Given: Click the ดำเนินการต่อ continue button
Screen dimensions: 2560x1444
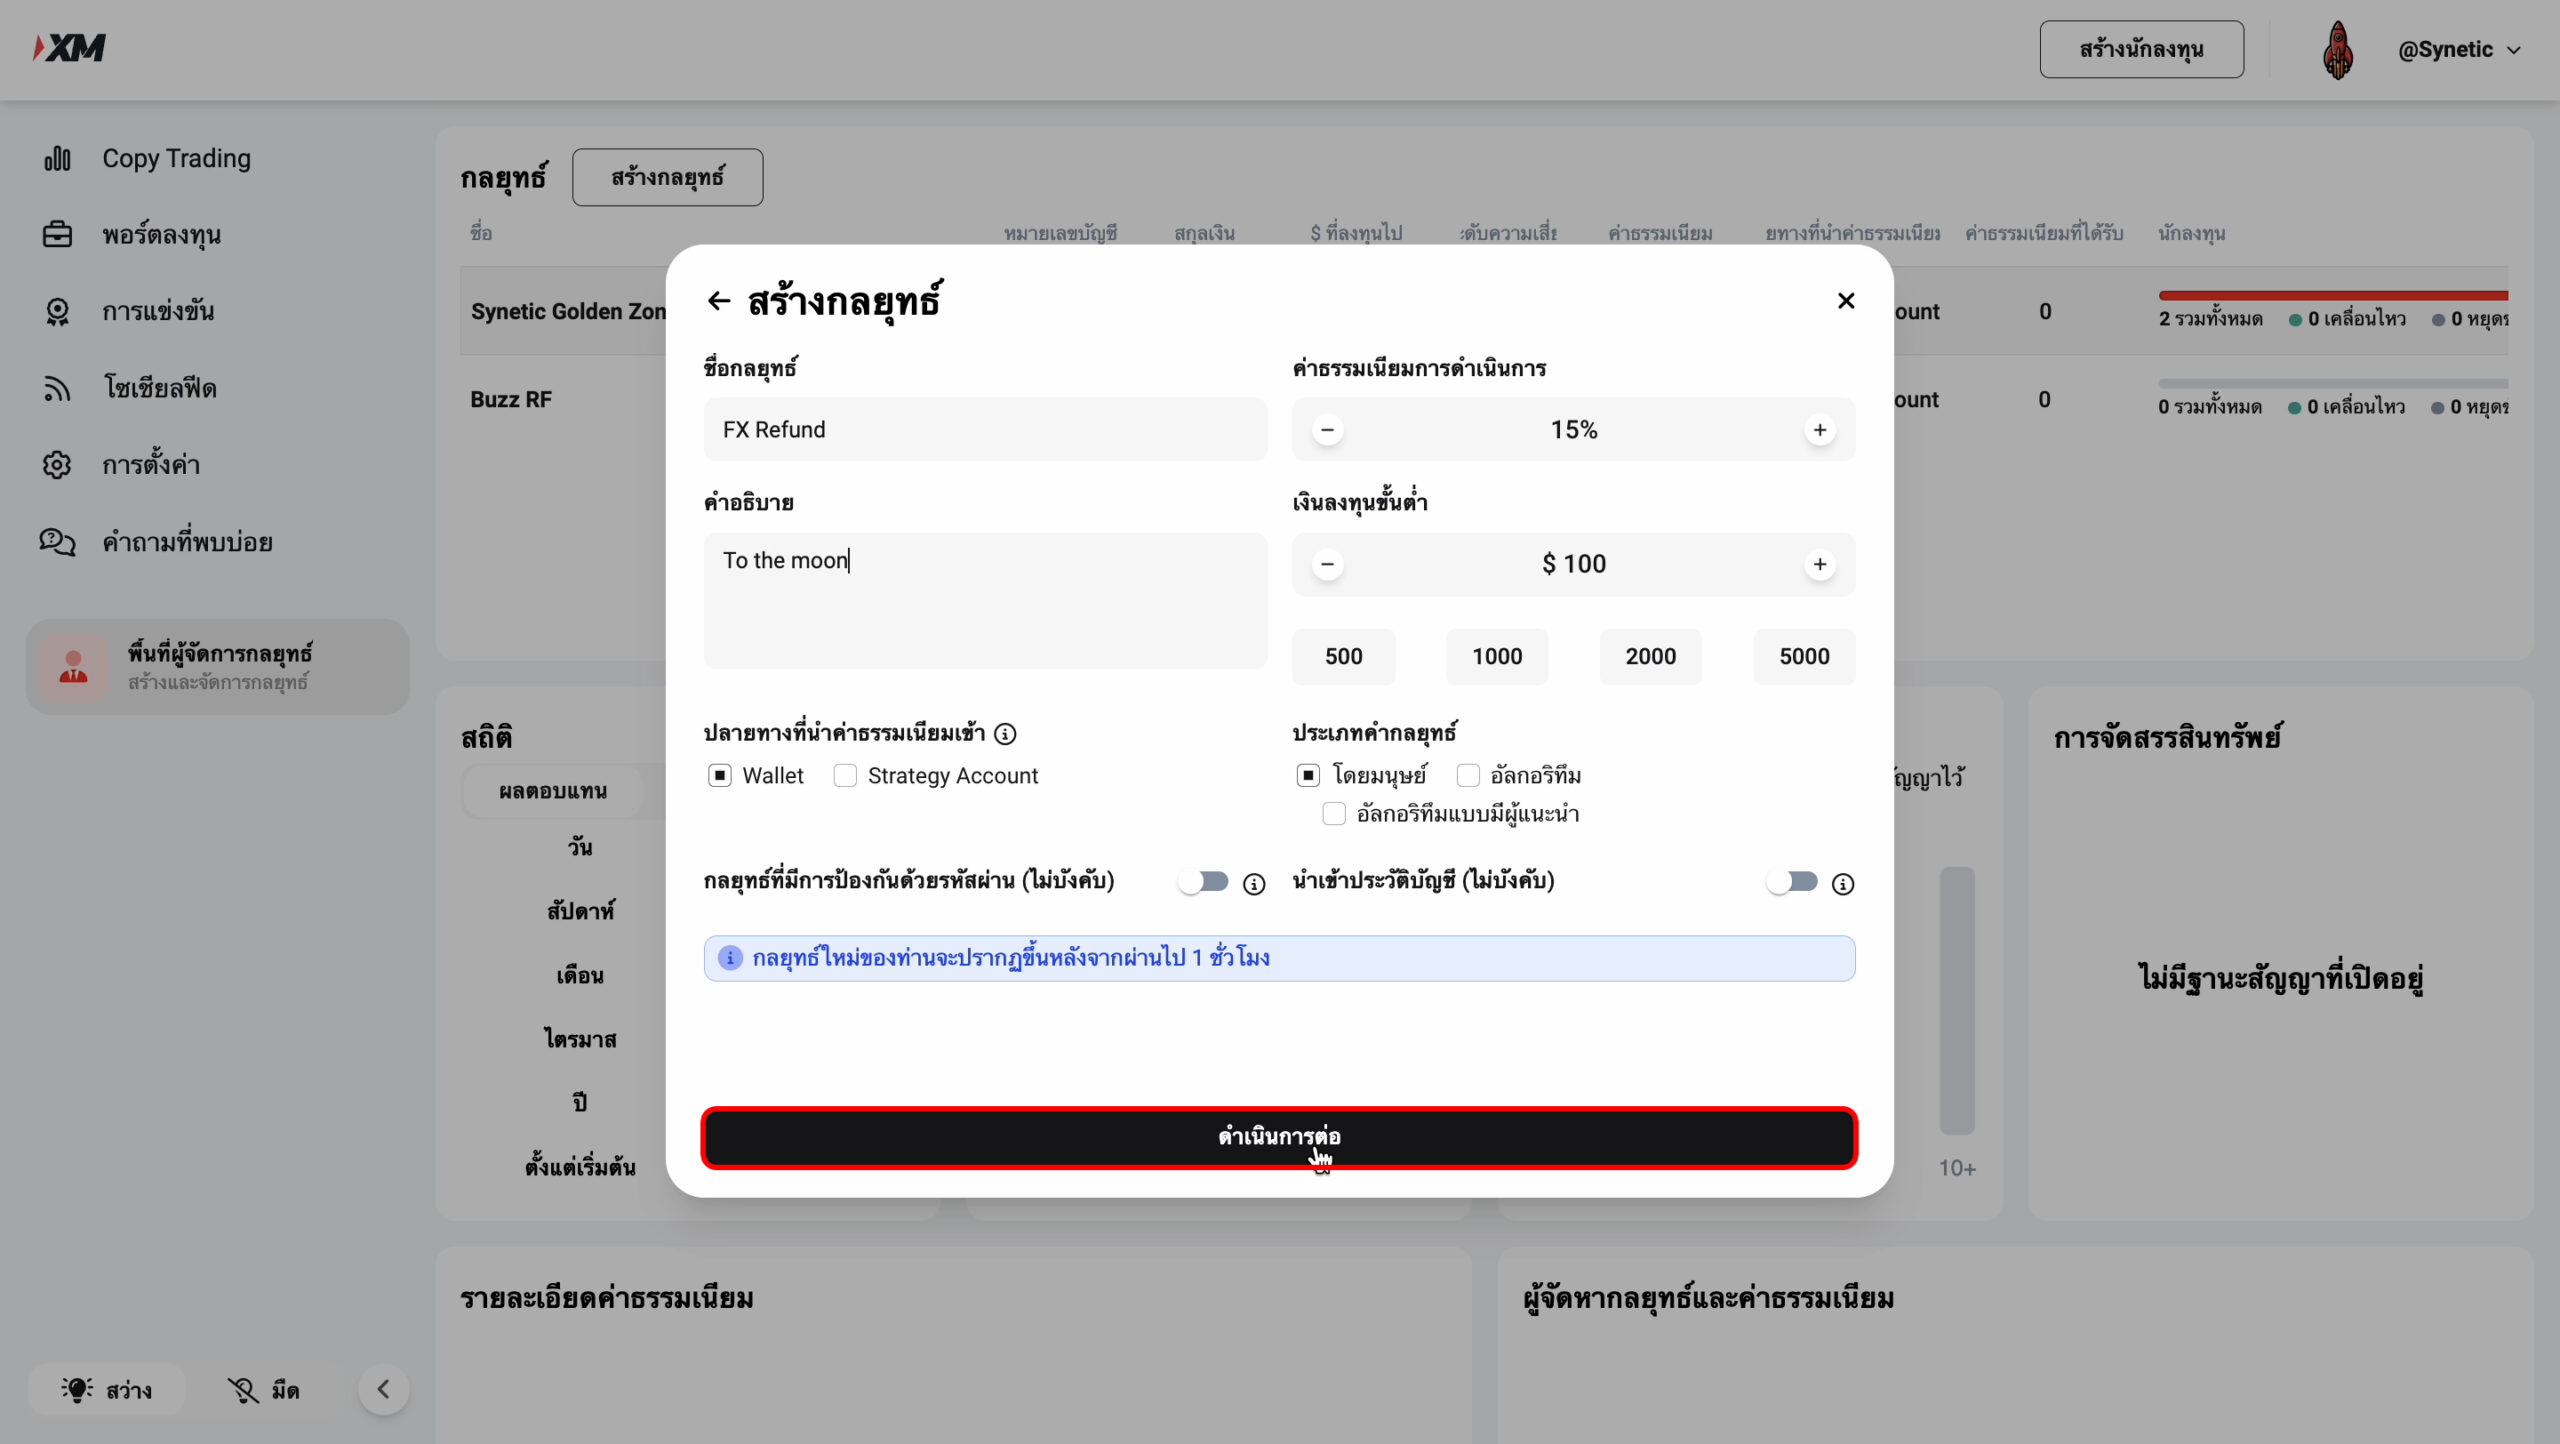Looking at the screenshot, I should [x=1278, y=1134].
